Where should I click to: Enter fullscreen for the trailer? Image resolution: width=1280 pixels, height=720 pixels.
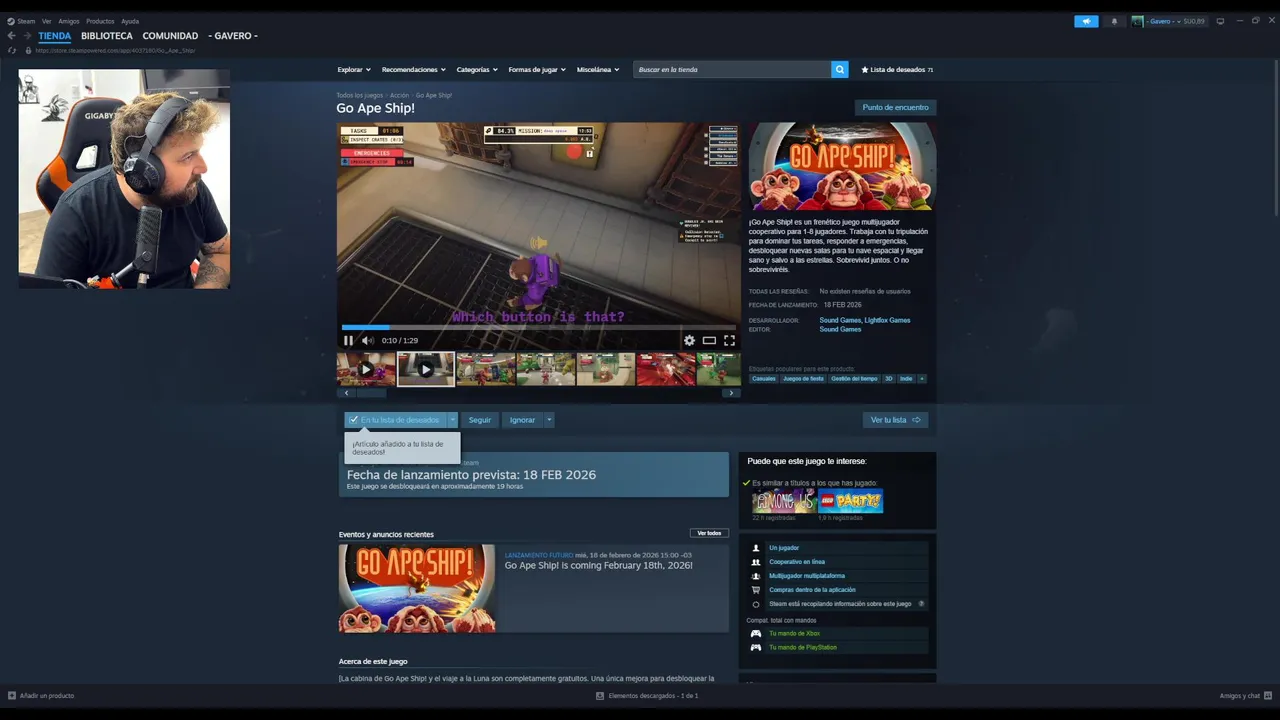(x=729, y=340)
